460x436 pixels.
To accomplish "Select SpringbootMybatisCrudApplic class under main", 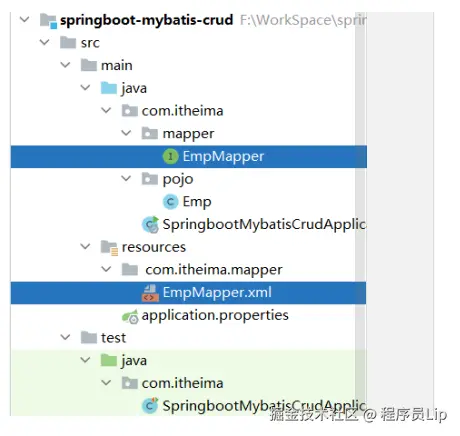I will (x=264, y=225).
